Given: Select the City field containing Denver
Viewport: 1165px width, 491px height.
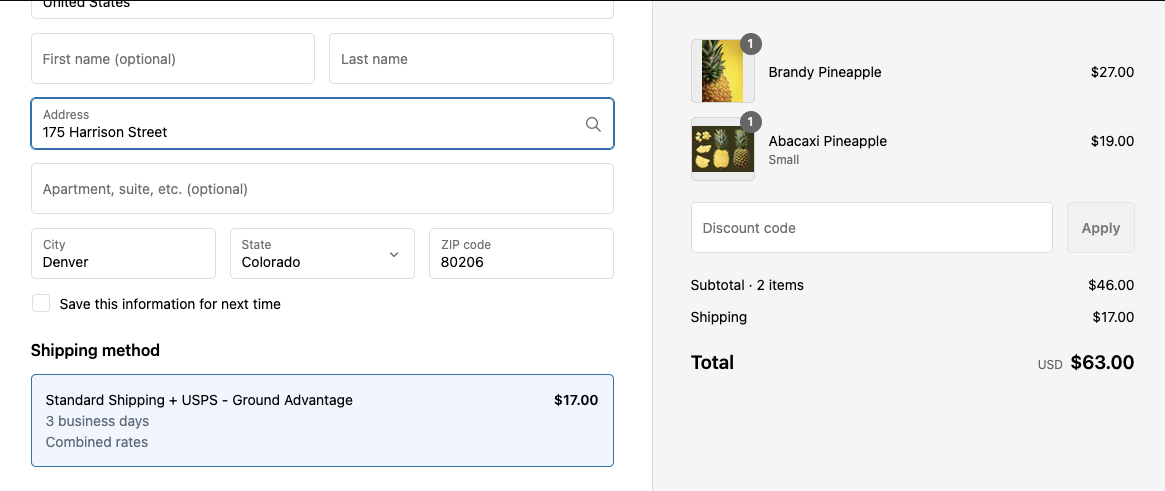Looking at the screenshot, I should [x=123, y=254].
